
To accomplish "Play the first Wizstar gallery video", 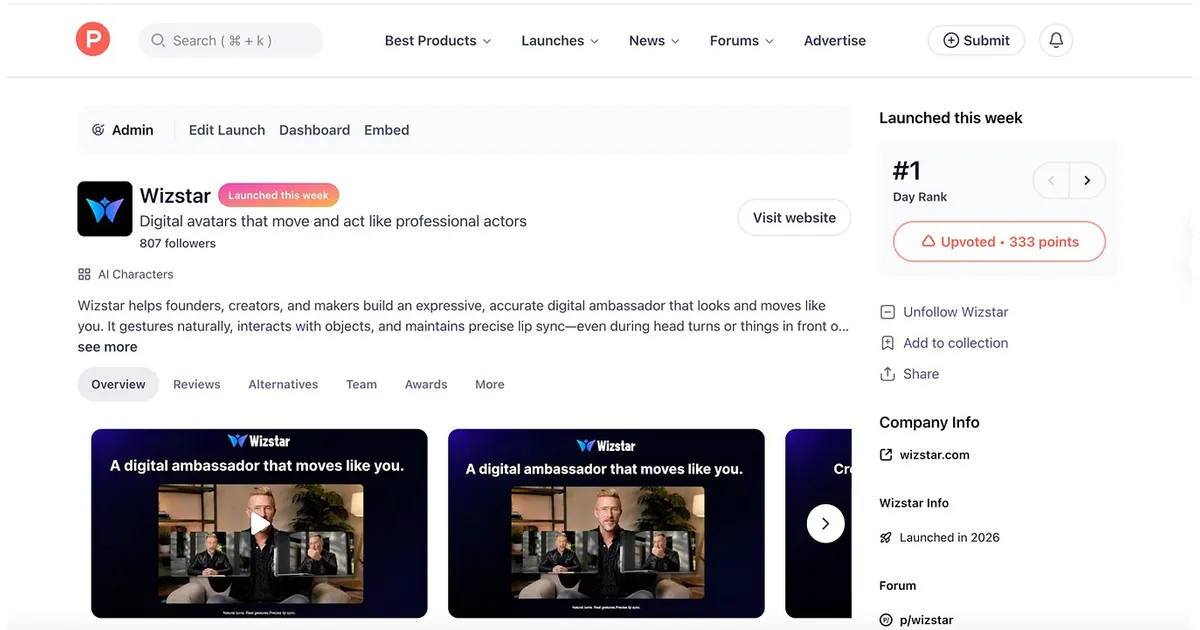I will coord(259,523).
